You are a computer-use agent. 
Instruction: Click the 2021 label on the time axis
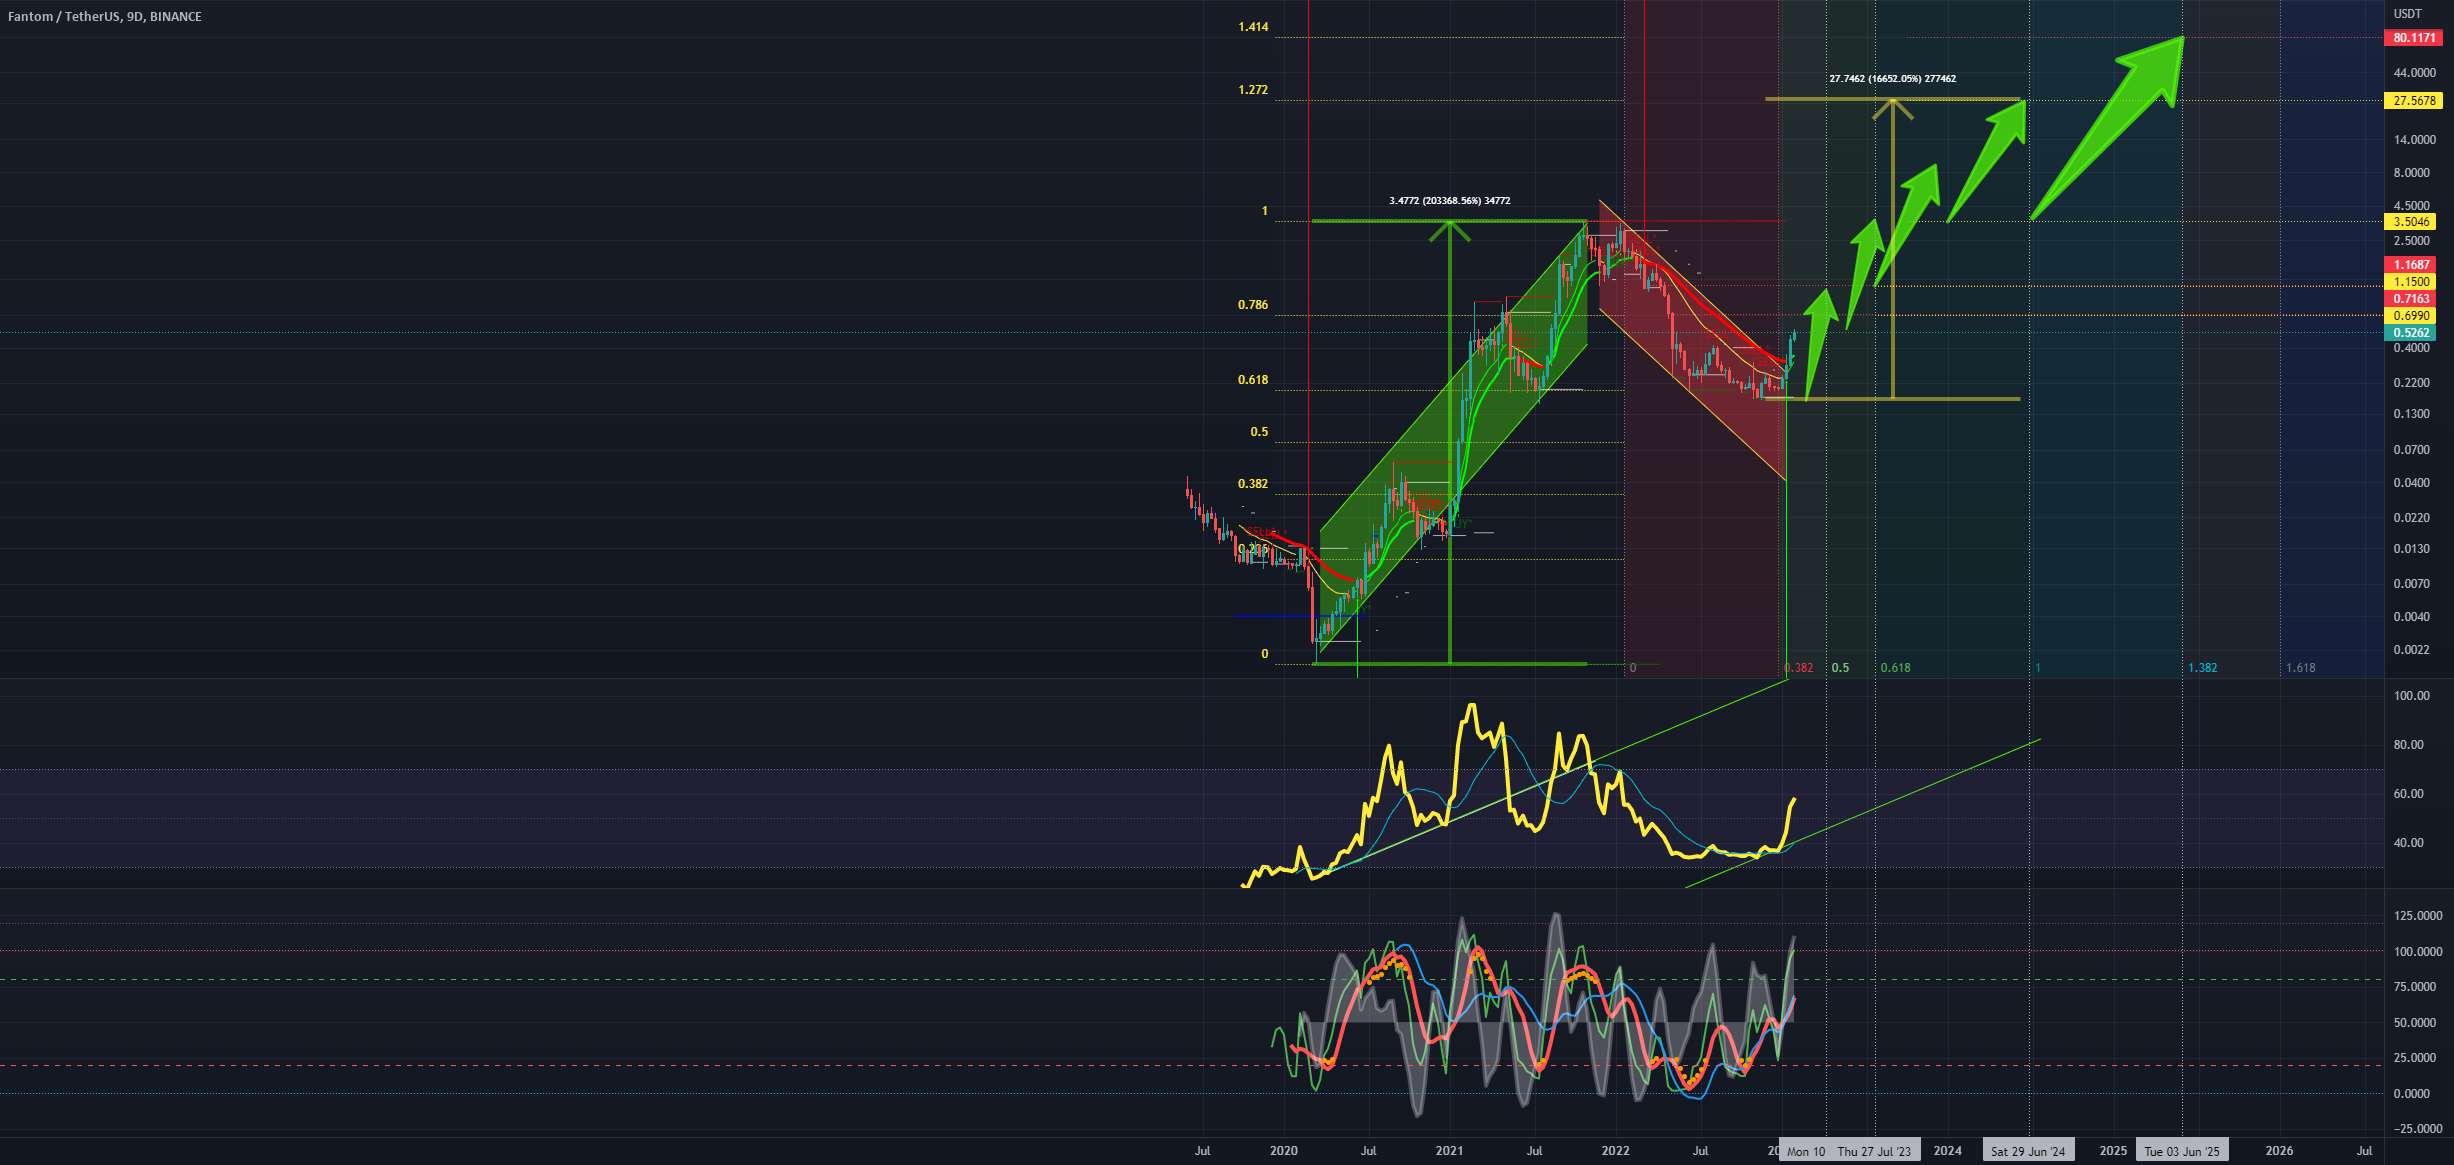point(1450,1151)
